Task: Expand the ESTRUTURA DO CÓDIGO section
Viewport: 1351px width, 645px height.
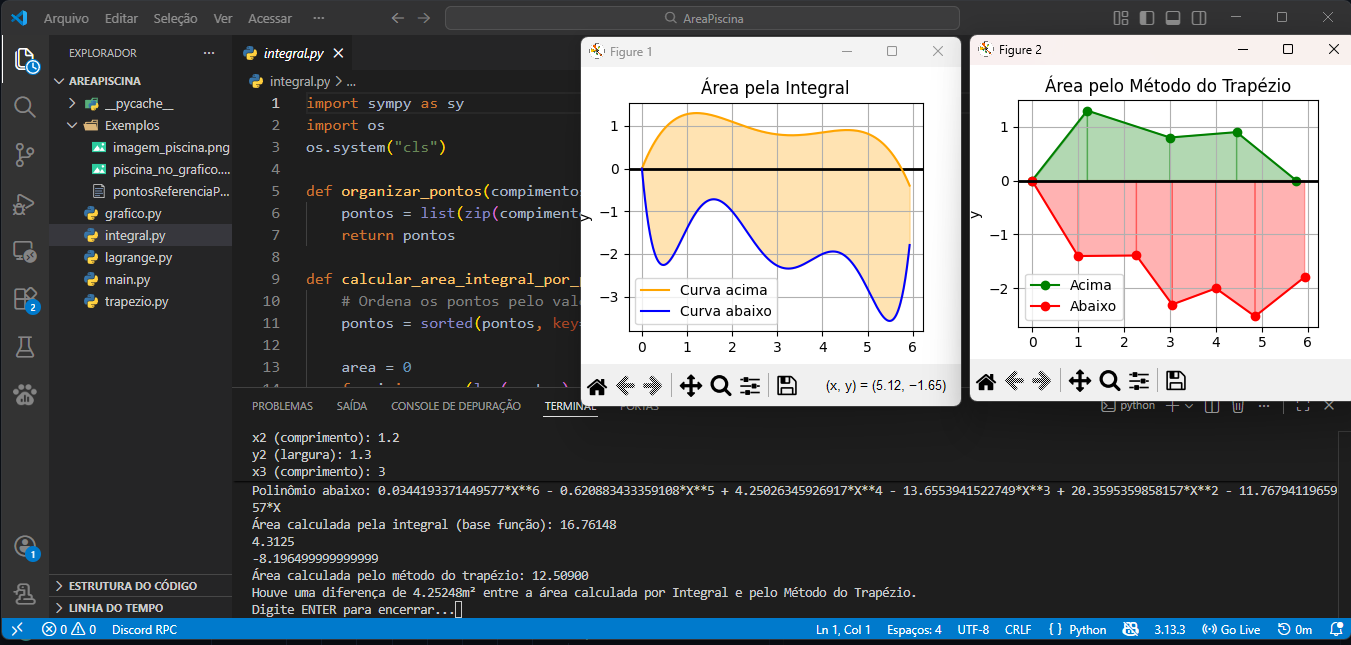Action: [133, 586]
